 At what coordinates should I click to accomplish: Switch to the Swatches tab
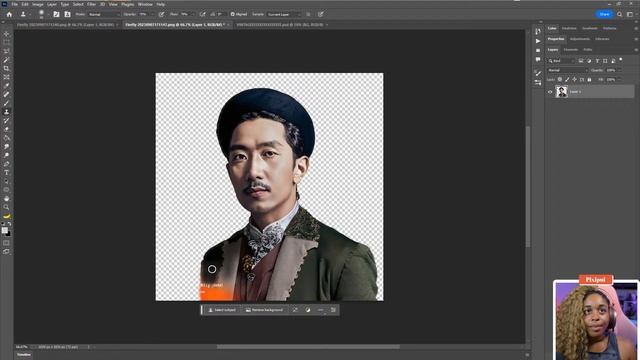point(569,29)
